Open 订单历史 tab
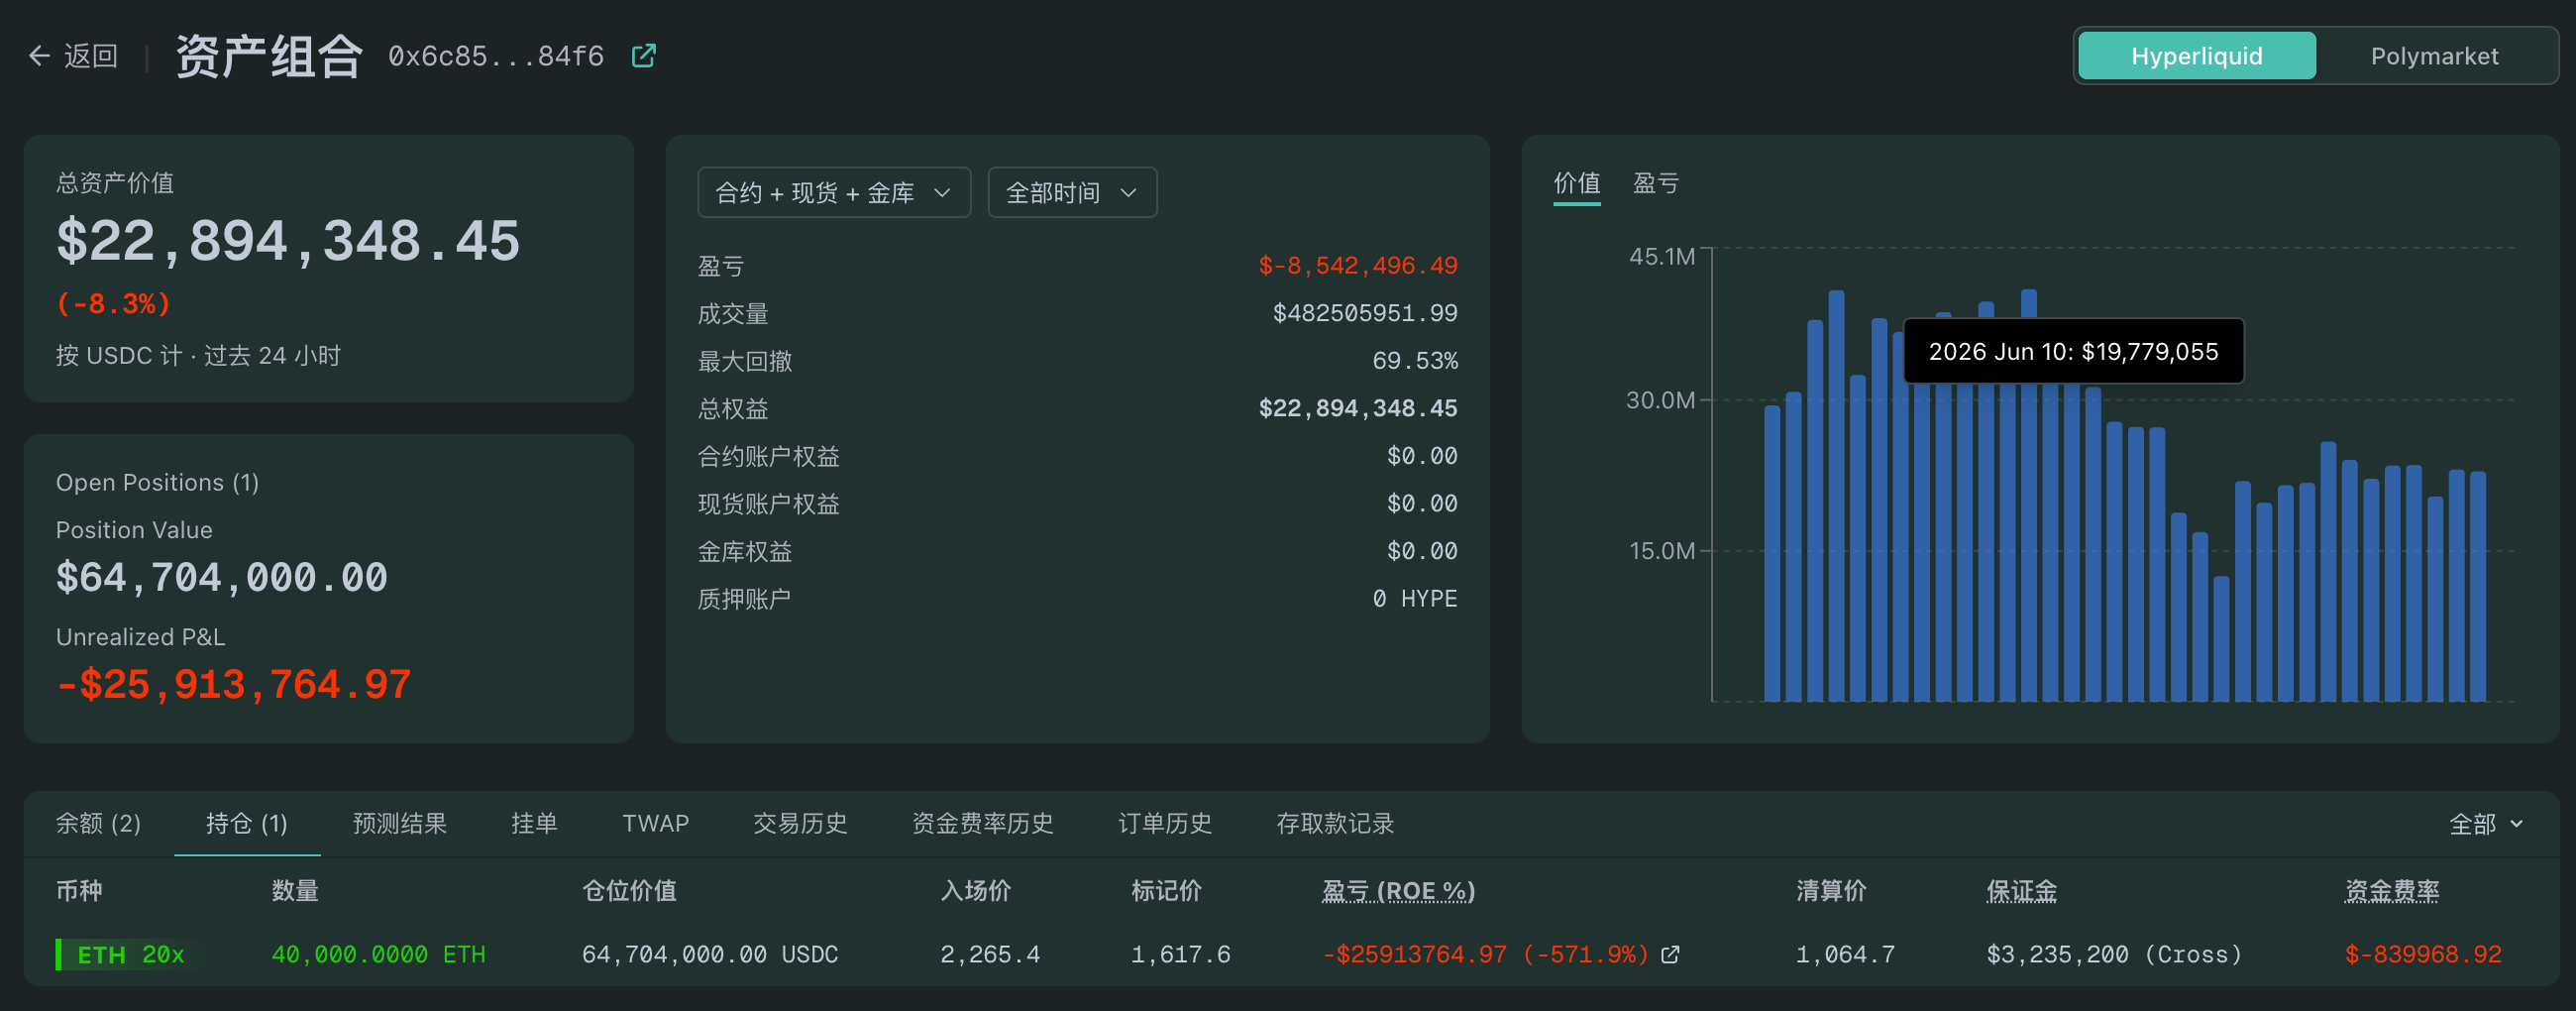The width and height of the screenshot is (2576, 1011). [1165, 824]
